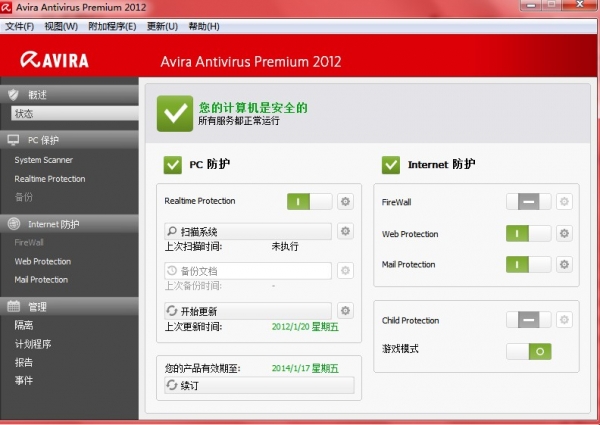Collapse the Internet 防护 sidebar section
The height and width of the screenshot is (425, 600).
(x=69, y=224)
